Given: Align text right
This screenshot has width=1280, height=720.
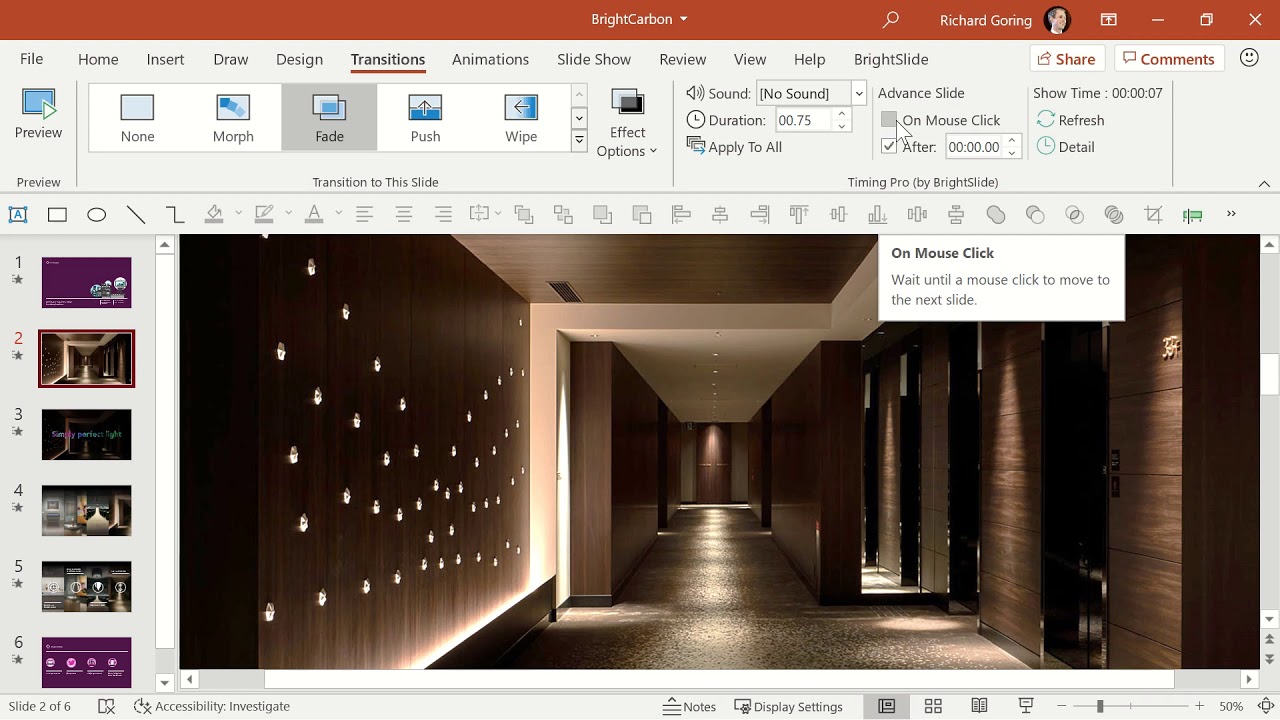Looking at the screenshot, I should point(443,214).
